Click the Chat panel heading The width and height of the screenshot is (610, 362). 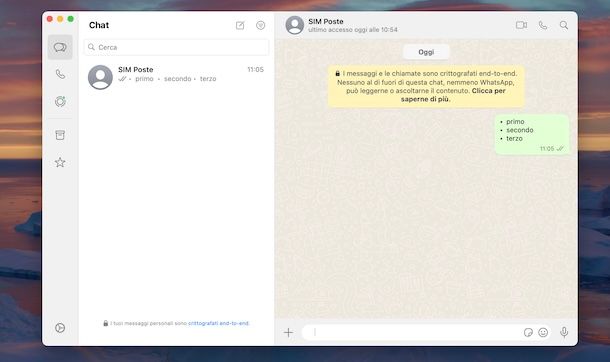click(99, 25)
